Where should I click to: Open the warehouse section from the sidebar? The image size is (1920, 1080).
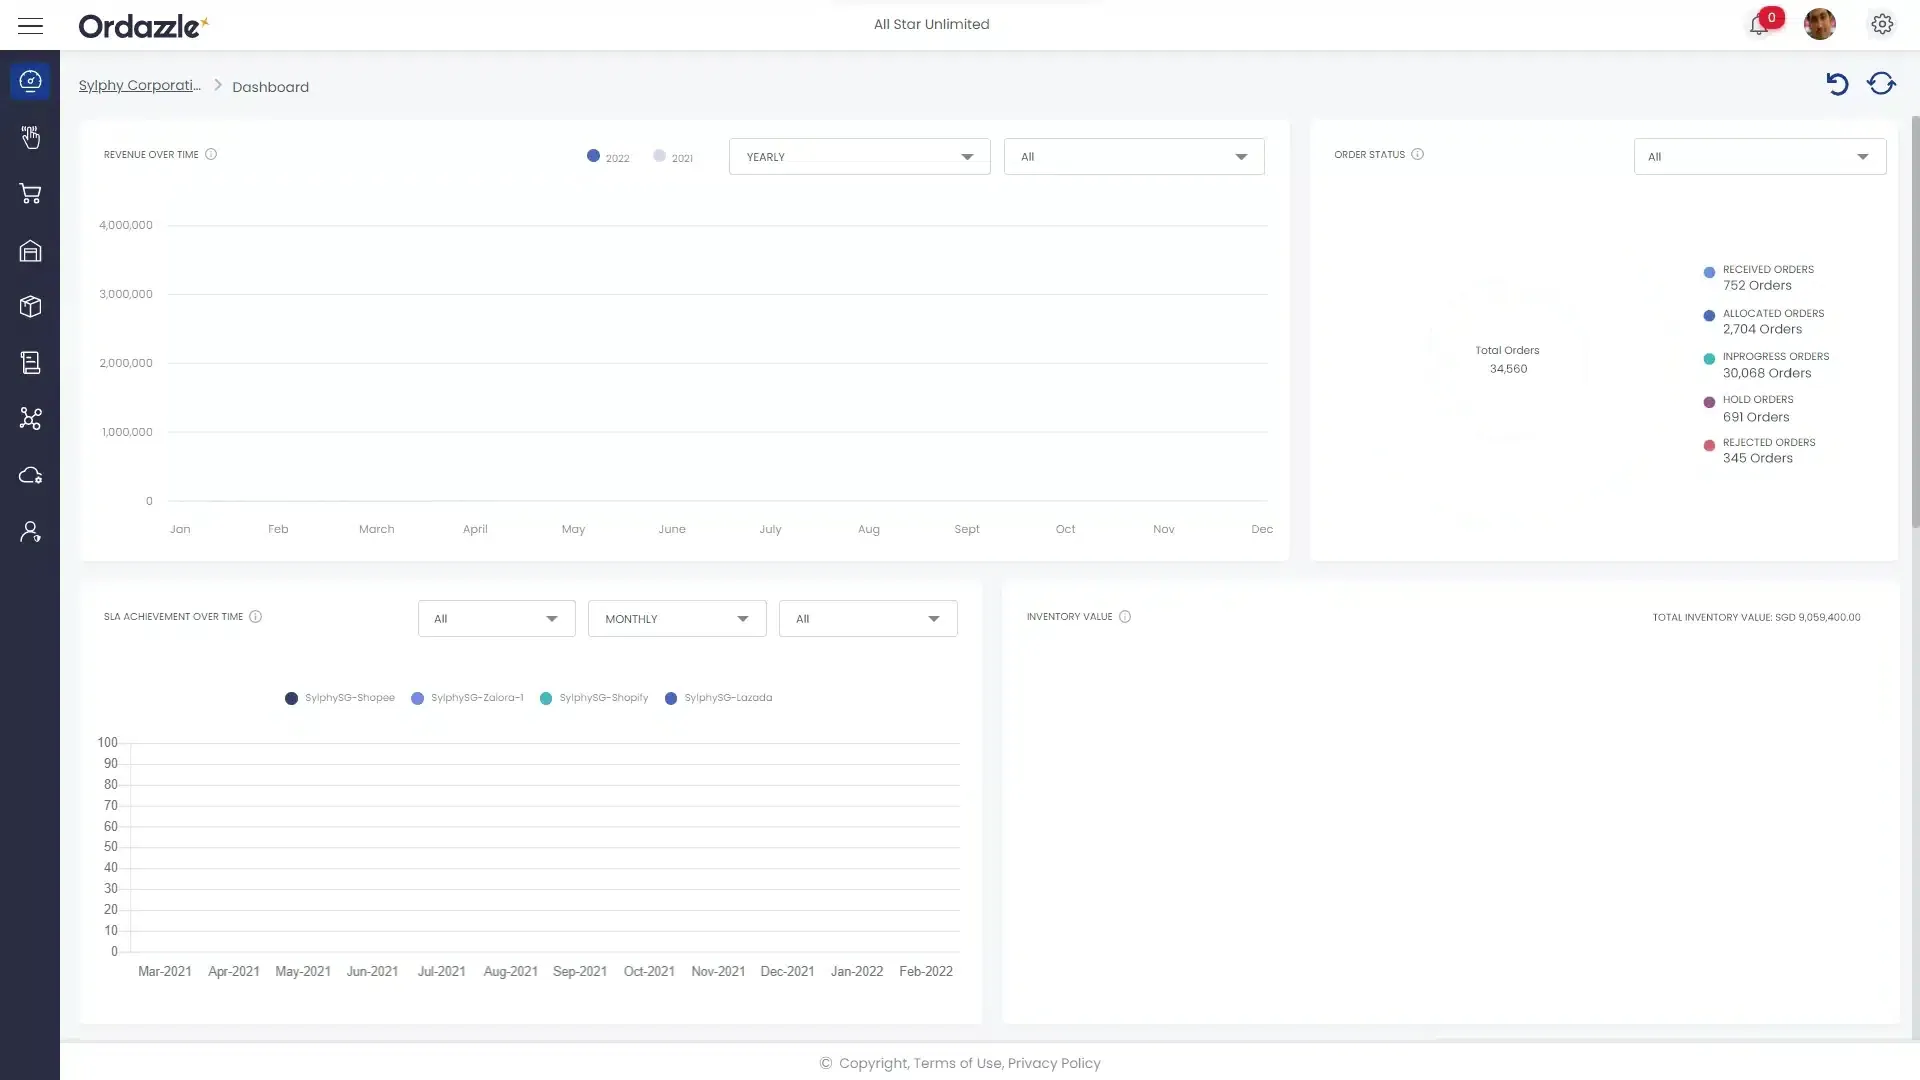coord(30,251)
